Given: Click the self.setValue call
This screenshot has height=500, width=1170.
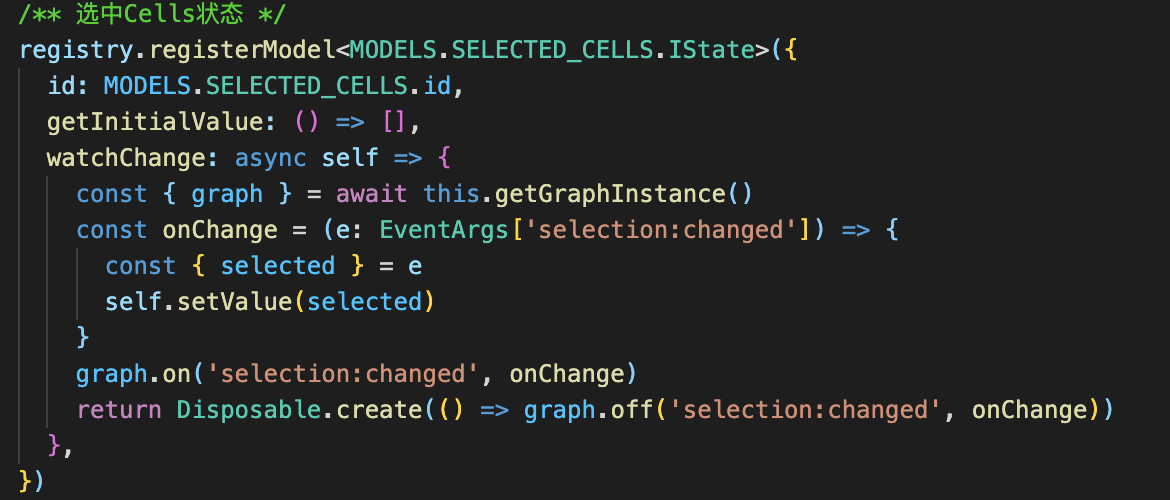Looking at the screenshot, I should [x=197, y=301].
